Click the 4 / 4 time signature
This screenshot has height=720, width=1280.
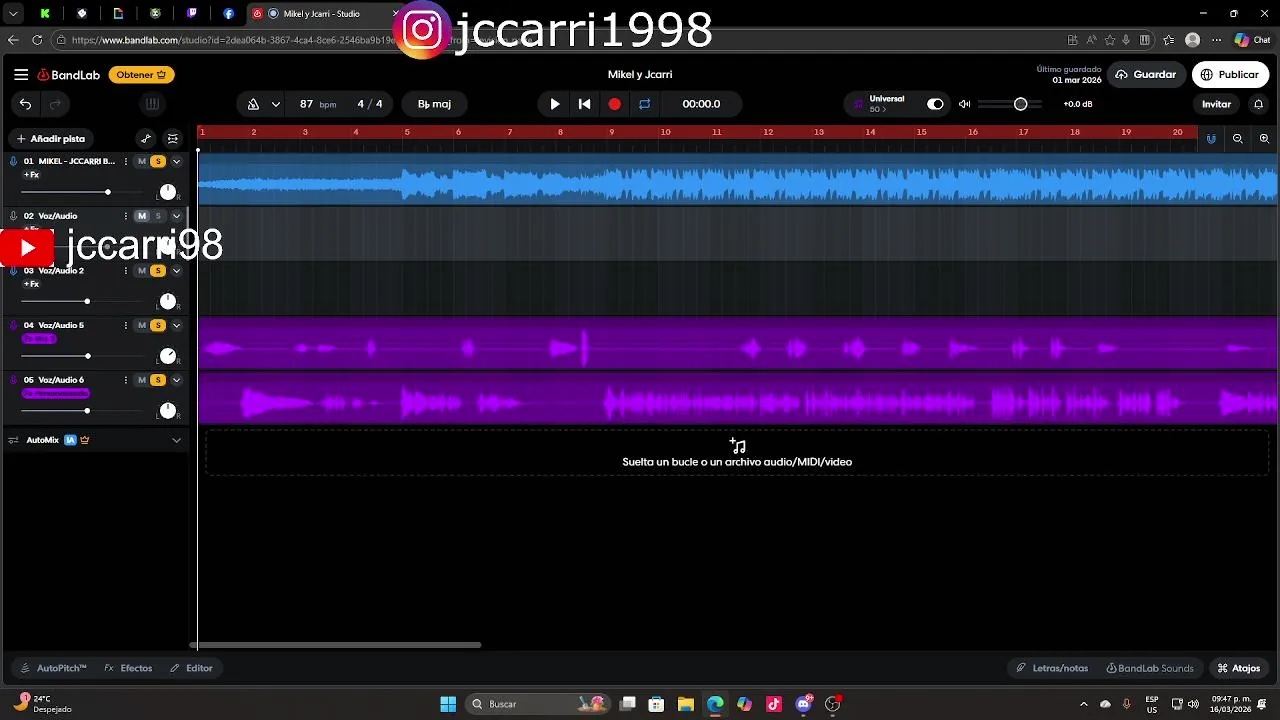point(370,104)
